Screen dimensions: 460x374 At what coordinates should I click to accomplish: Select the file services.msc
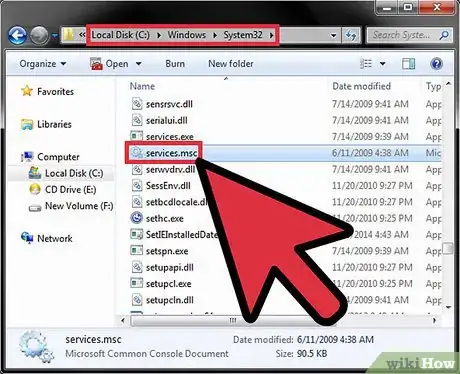pyautogui.click(x=171, y=153)
